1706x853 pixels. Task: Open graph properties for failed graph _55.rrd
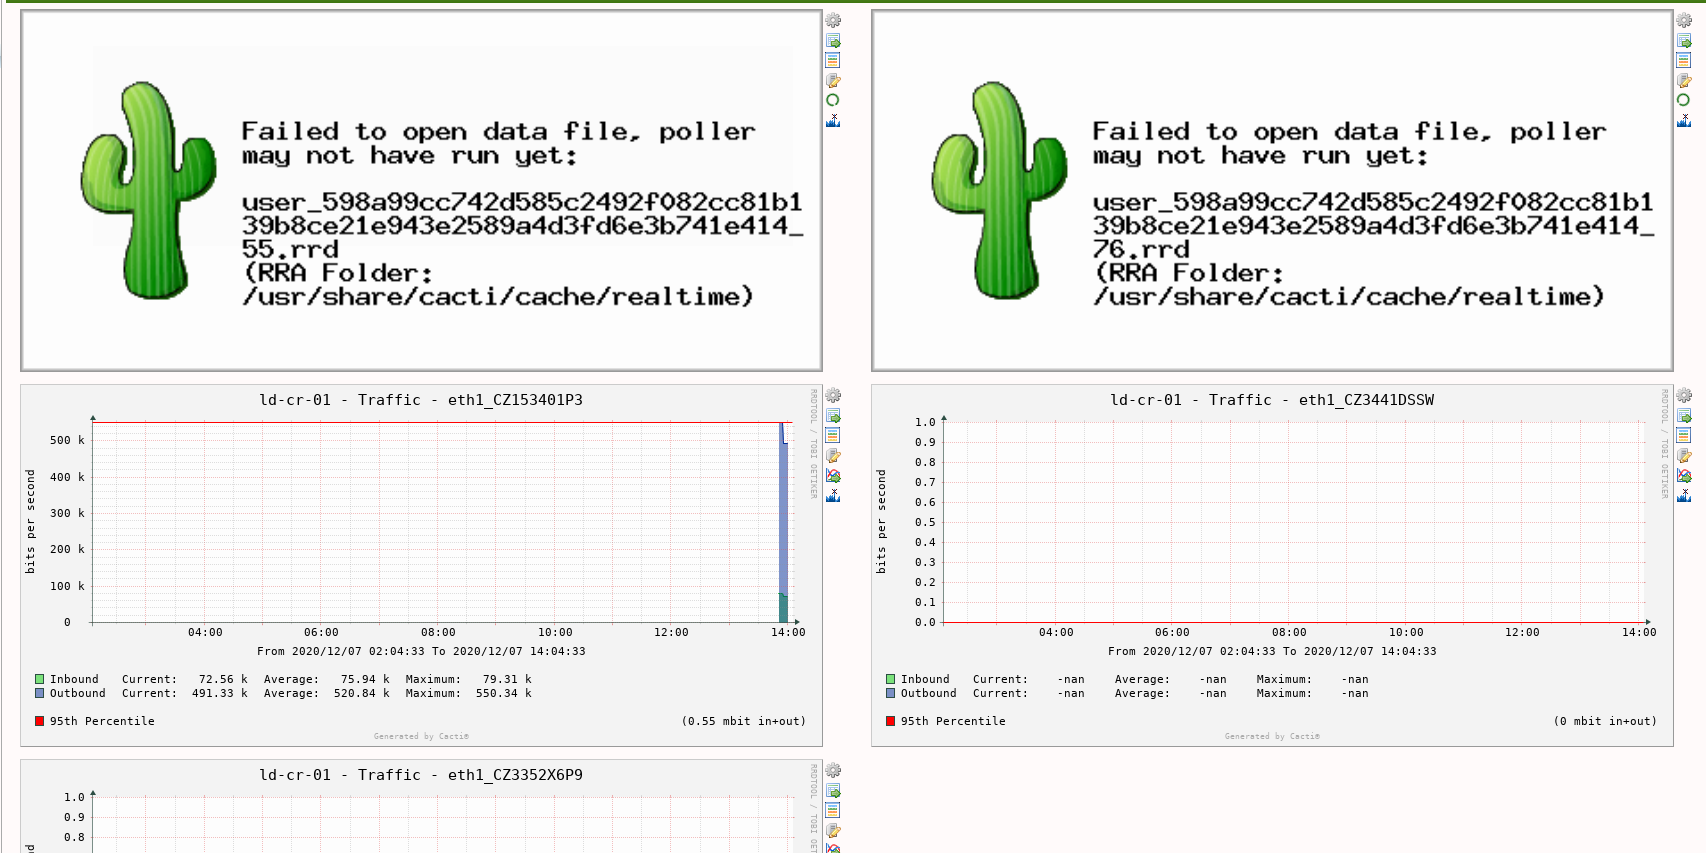pos(833,60)
